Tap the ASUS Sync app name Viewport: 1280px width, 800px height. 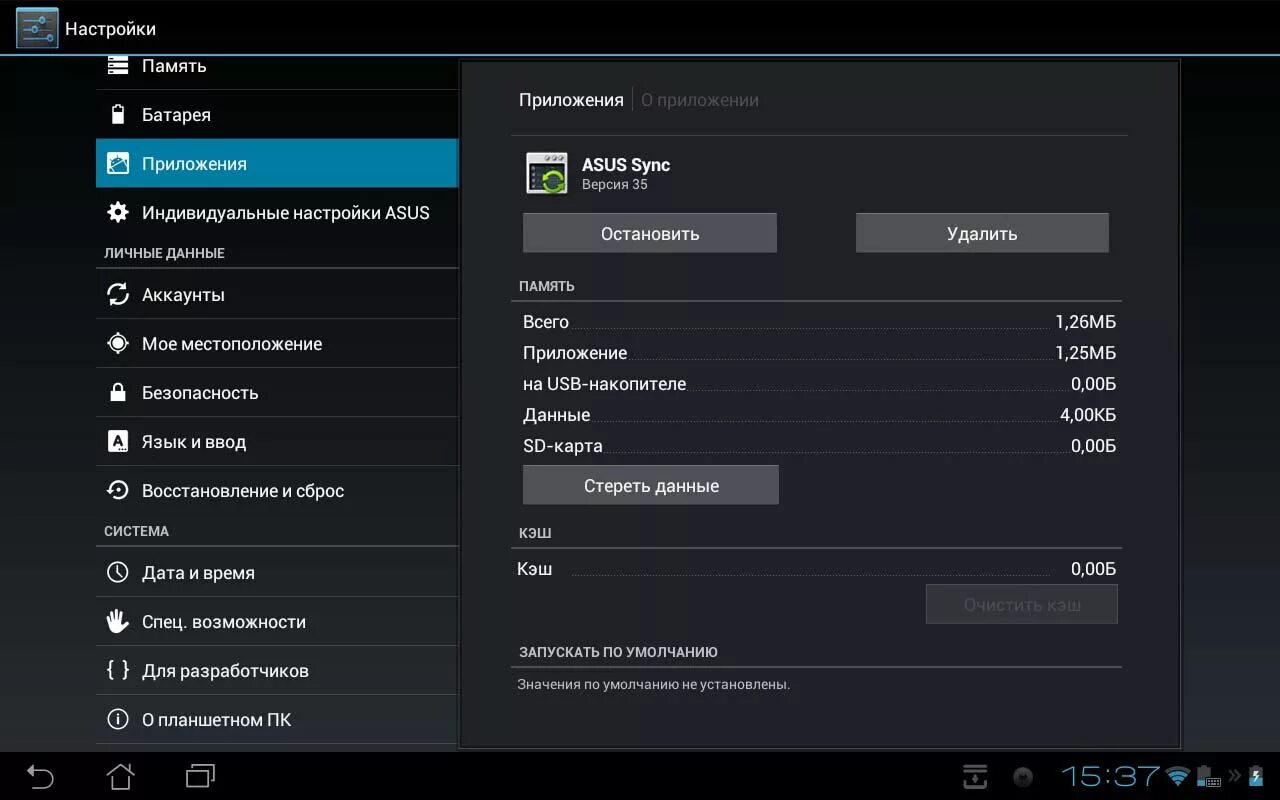coord(626,165)
